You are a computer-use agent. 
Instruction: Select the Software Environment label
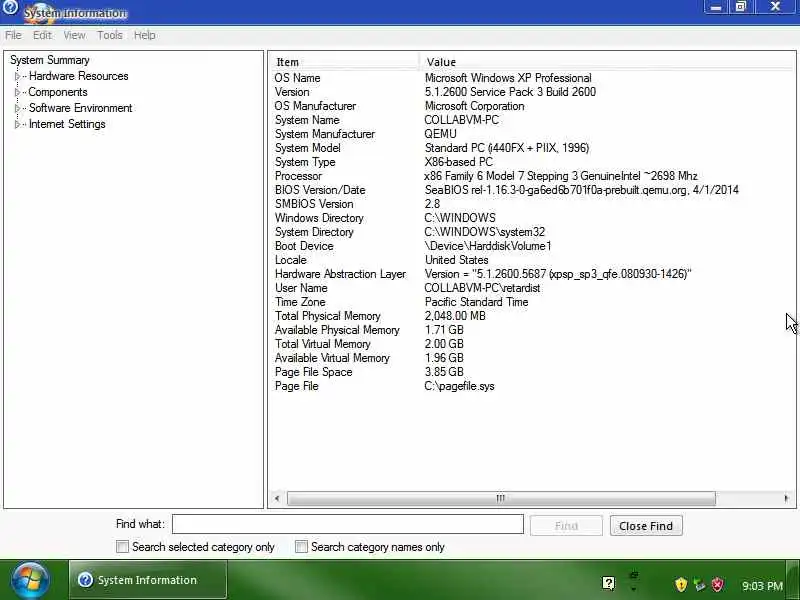coord(81,108)
